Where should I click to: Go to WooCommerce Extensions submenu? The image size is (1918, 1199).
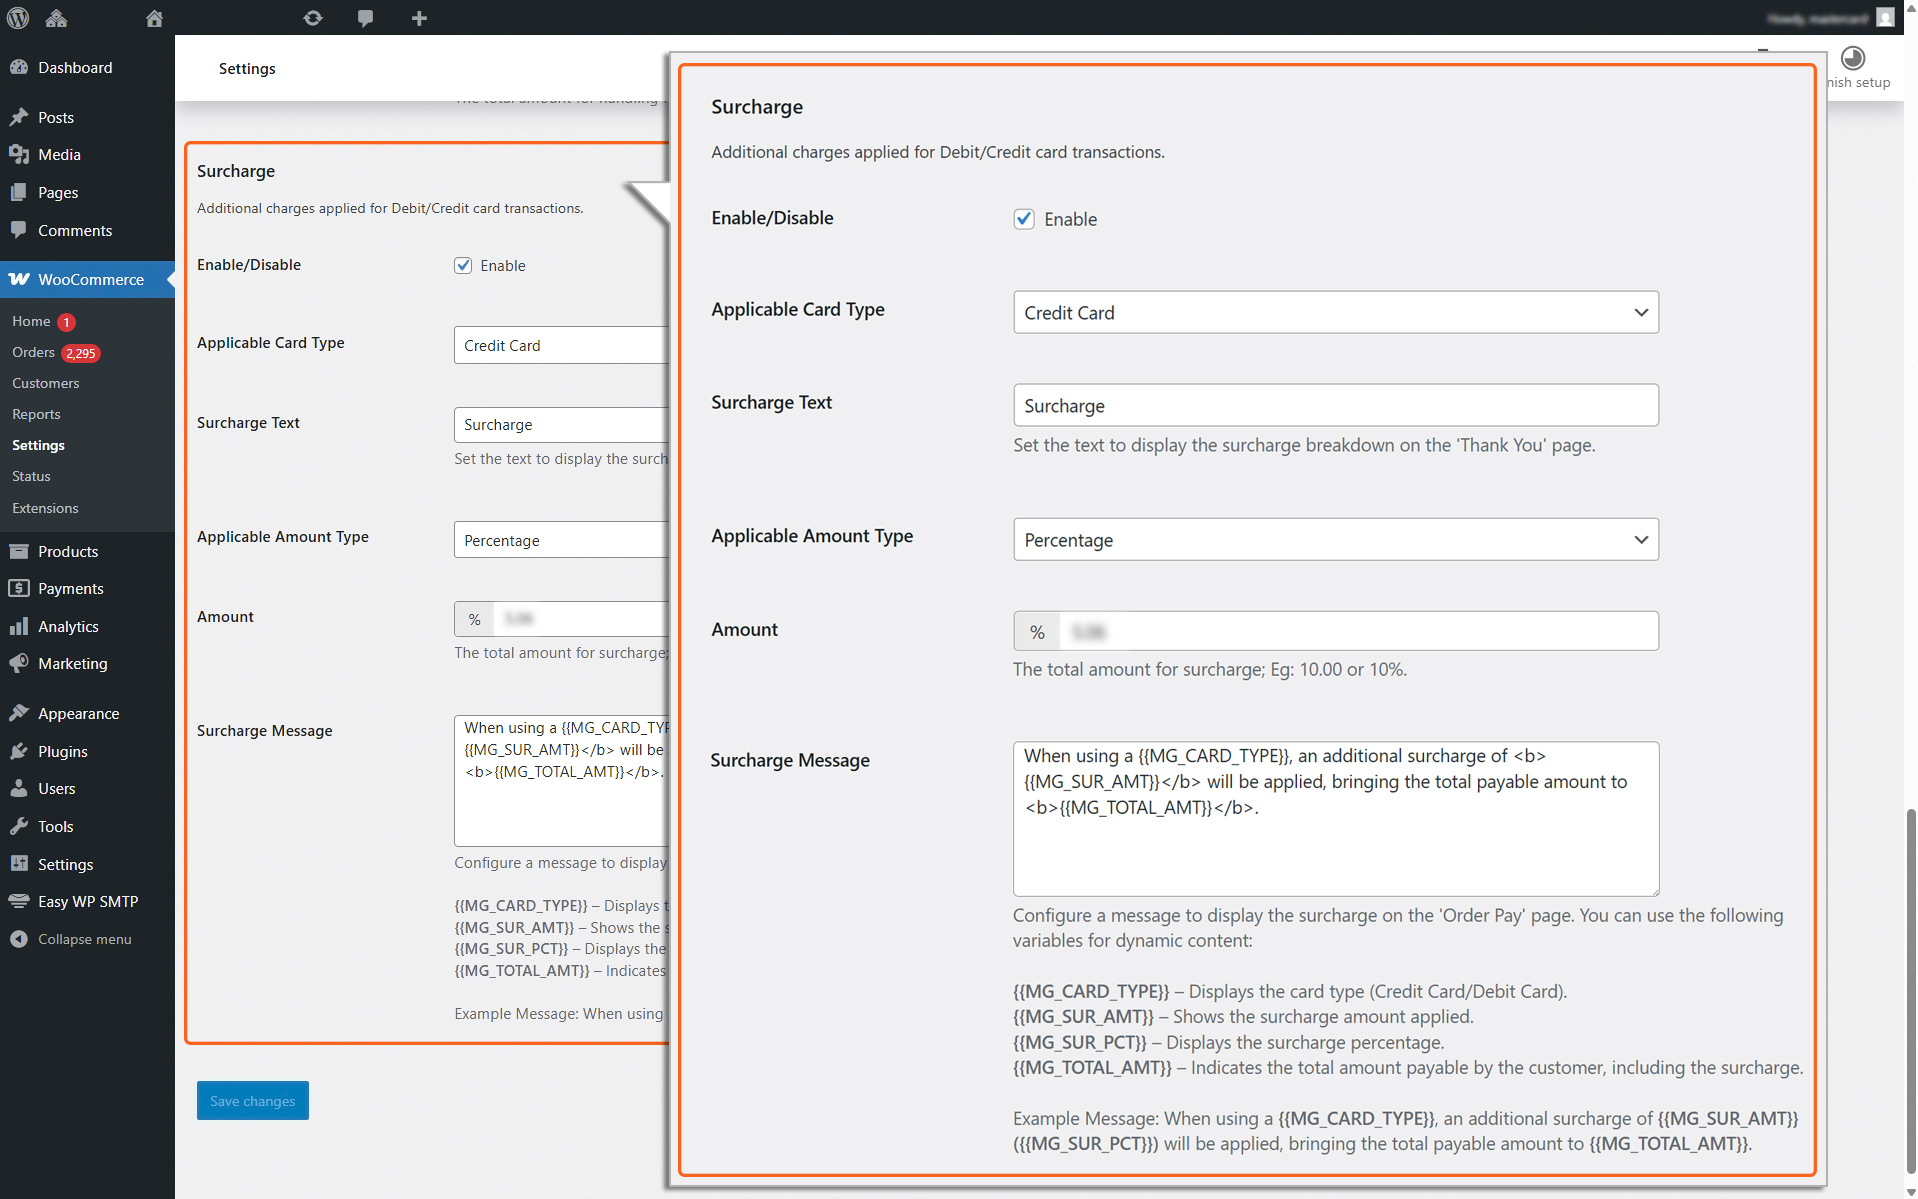coord(45,508)
